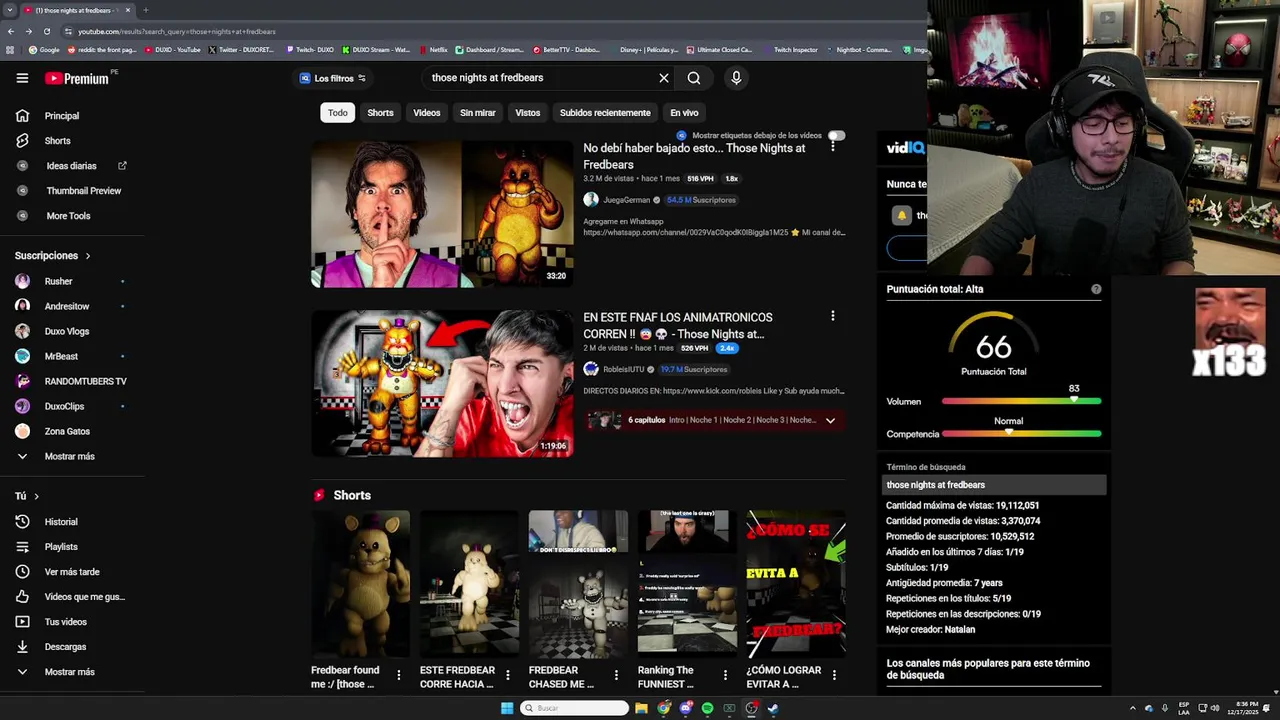Open Steam from the Windows taskbar
Viewport: 1280px width, 720px height.
(x=773, y=708)
